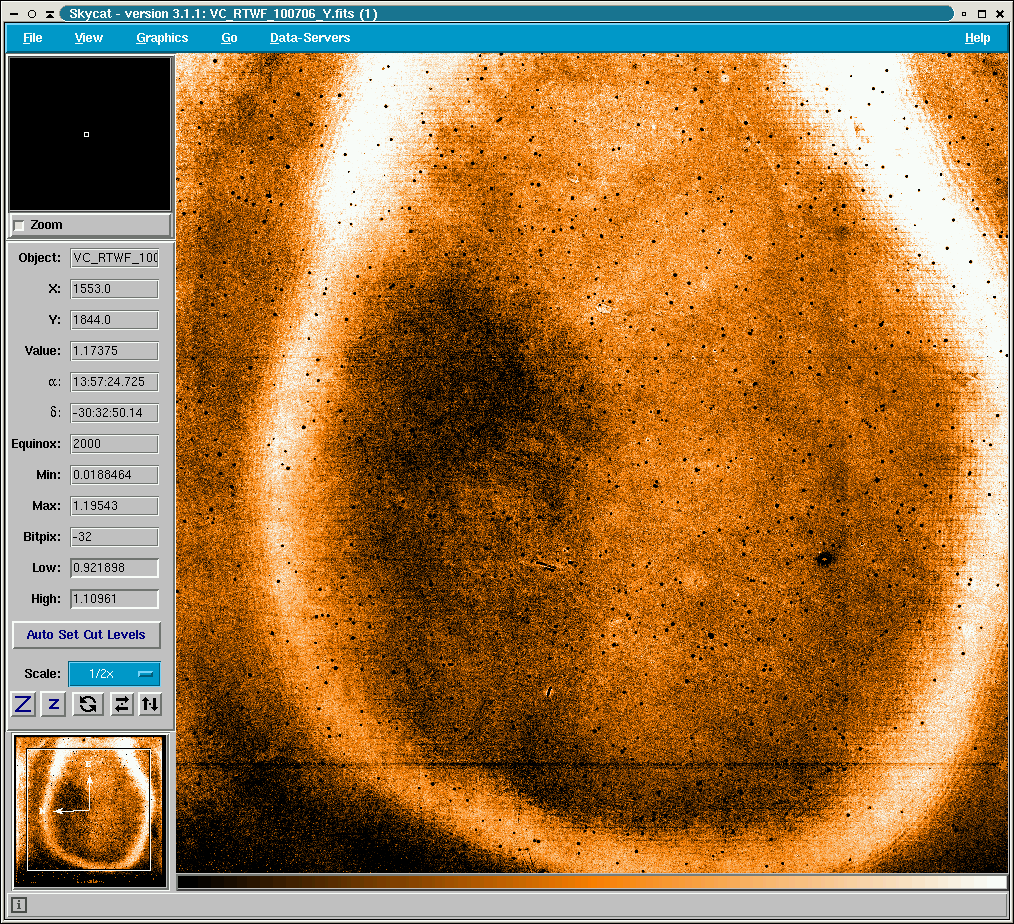Click the Low cut level input field
Image resolution: width=1014 pixels, height=924 pixels.
click(x=114, y=568)
